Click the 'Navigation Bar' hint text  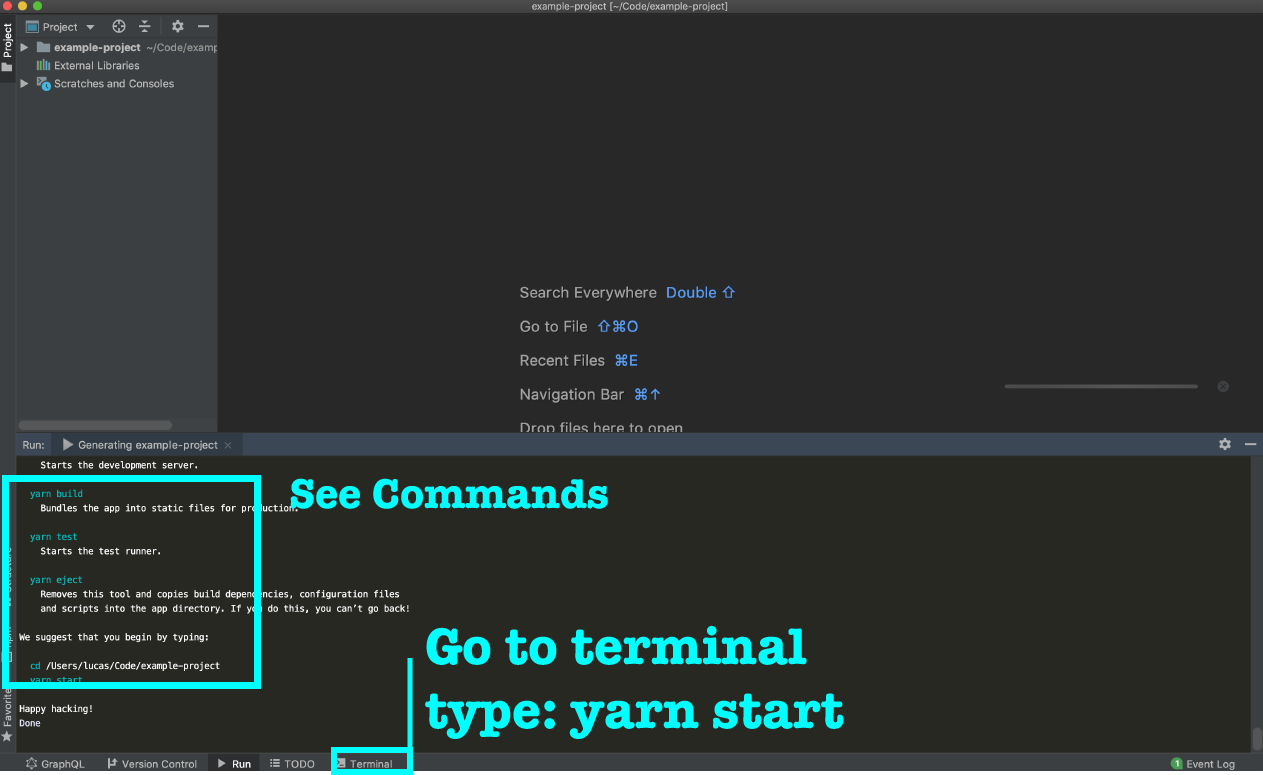click(572, 395)
